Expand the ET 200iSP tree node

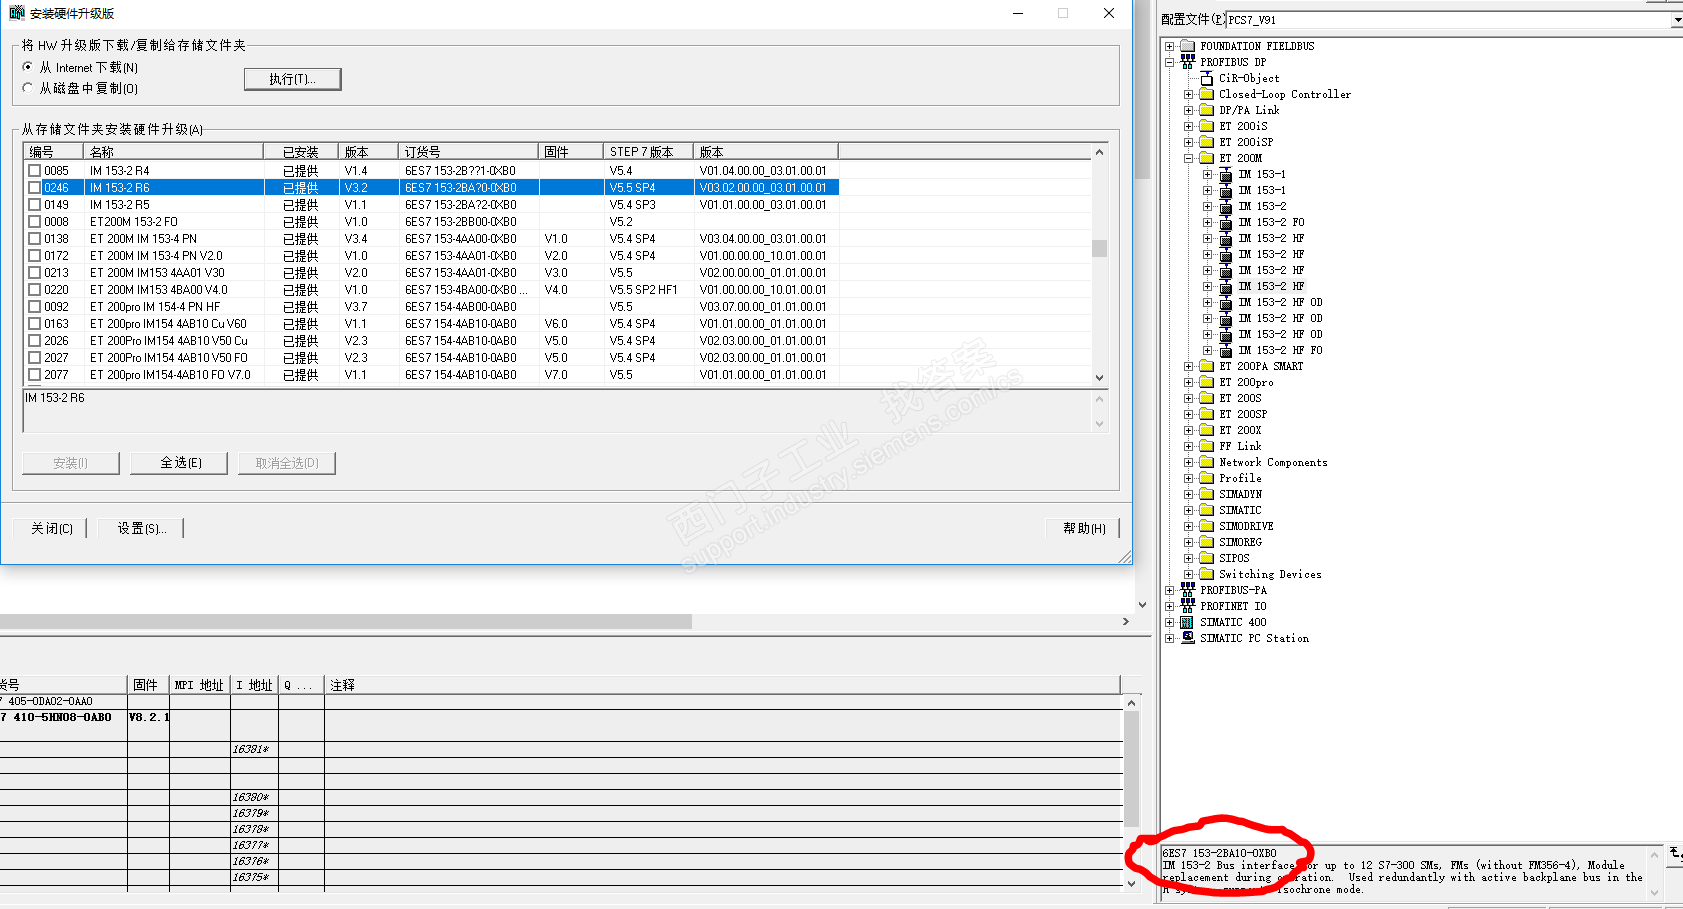(1188, 142)
